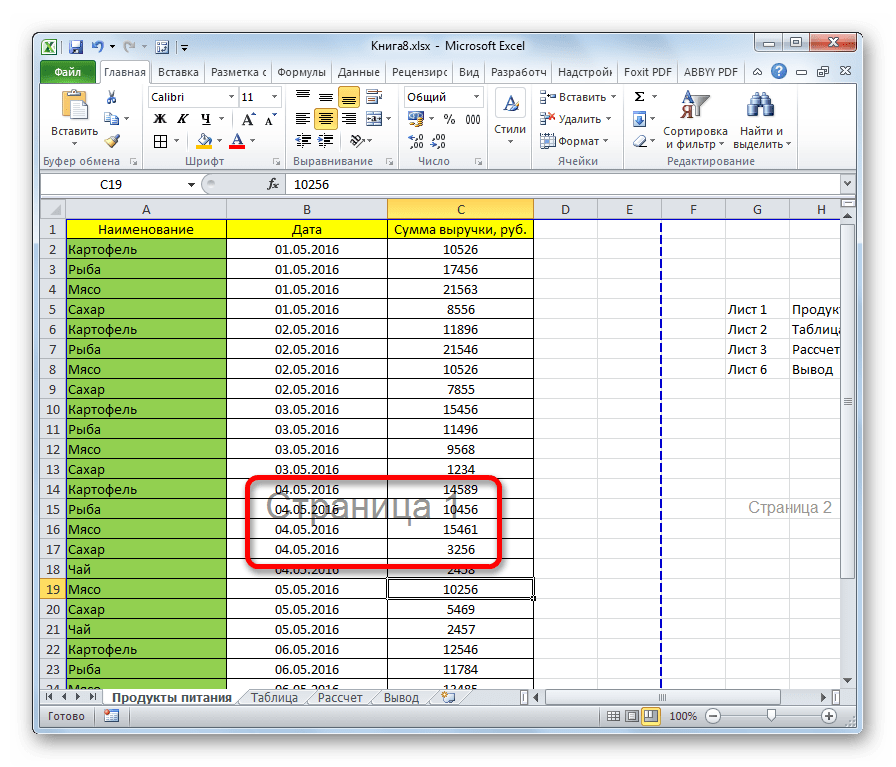The height and width of the screenshot is (767, 896).
Task: Click the zoom slider in the status bar
Action: 771,716
